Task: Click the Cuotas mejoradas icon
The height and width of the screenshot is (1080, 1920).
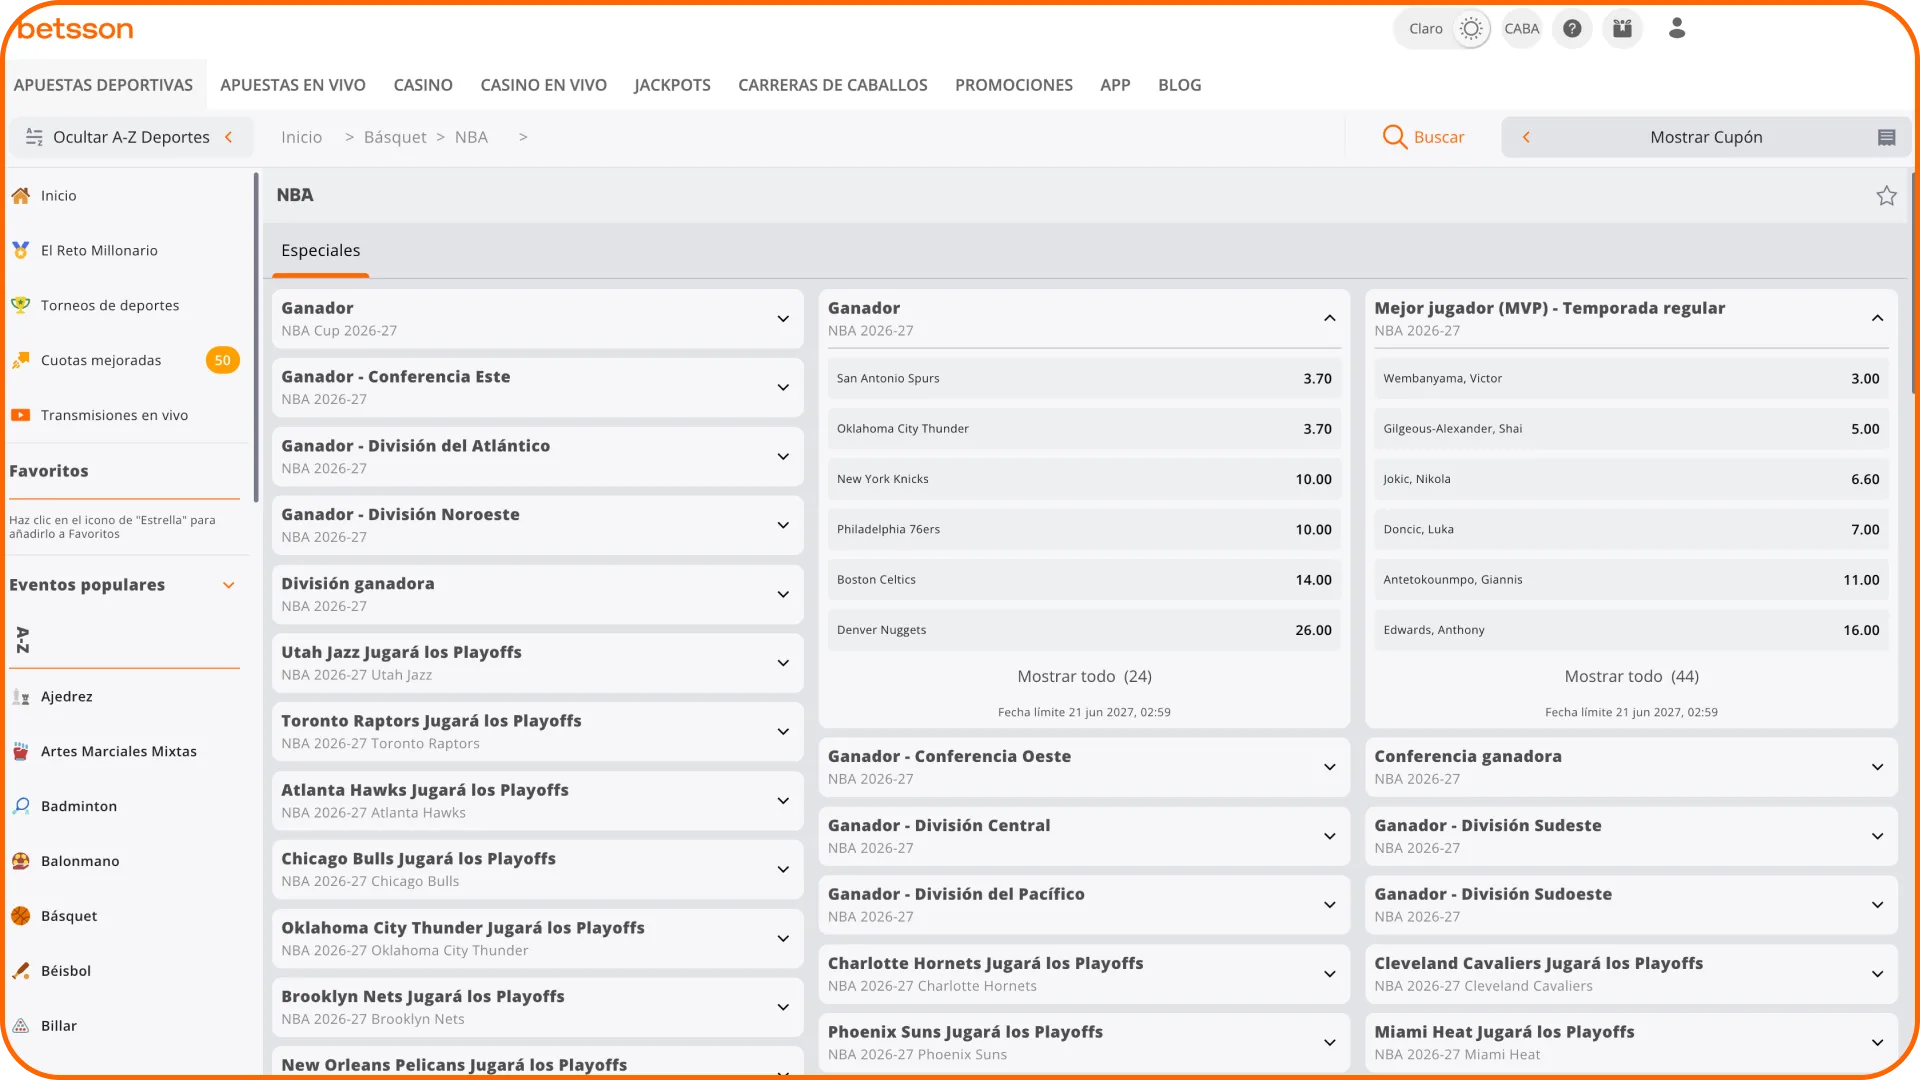Action: (20, 361)
